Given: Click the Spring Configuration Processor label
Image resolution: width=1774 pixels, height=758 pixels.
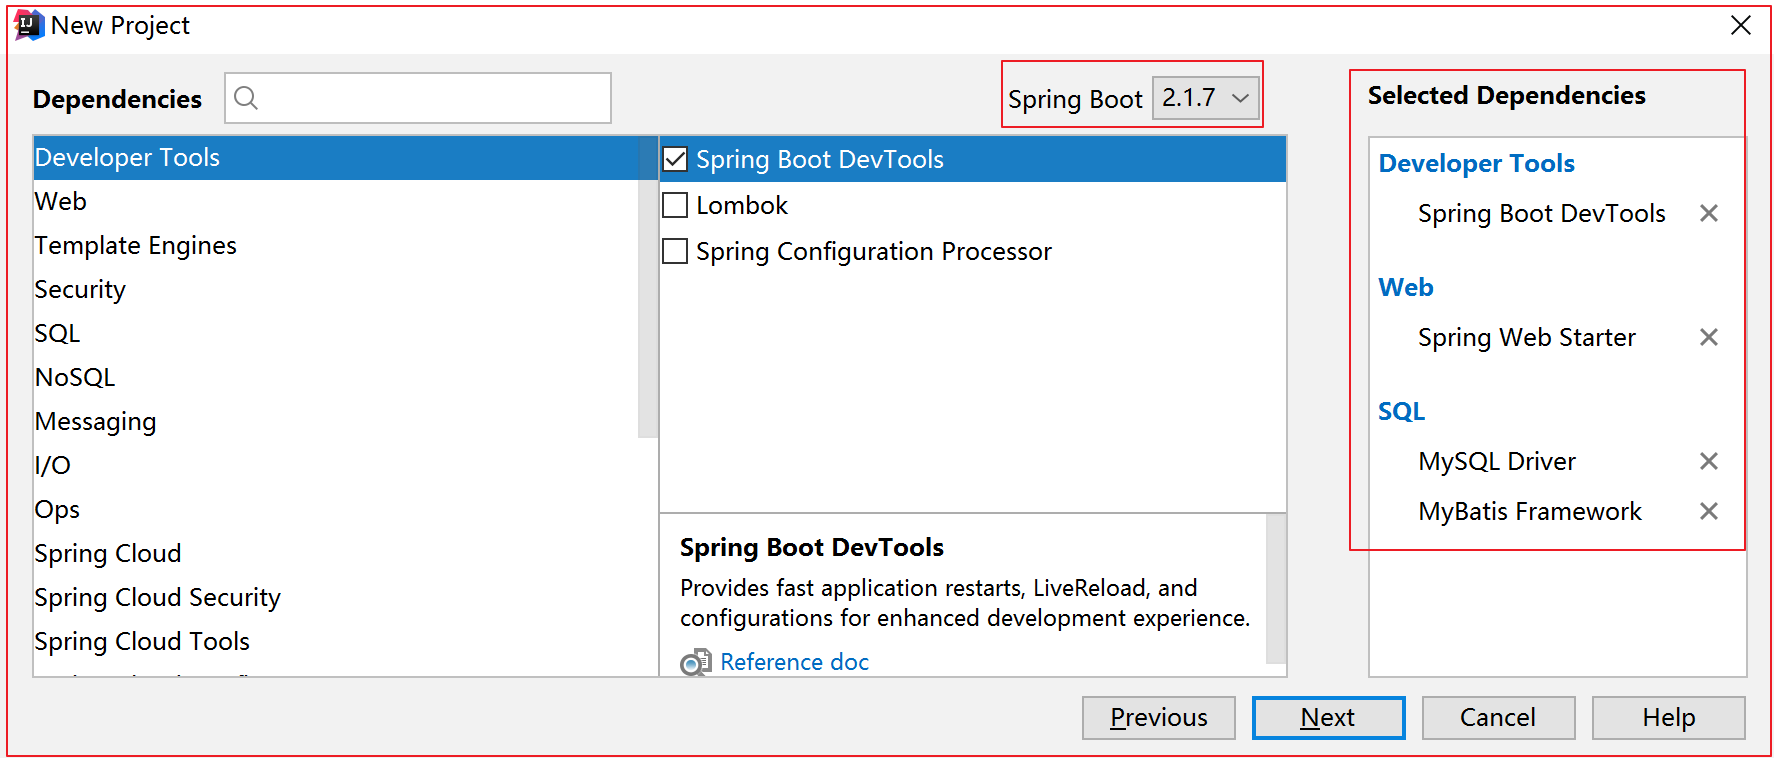Looking at the screenshot, I should 874,251.
